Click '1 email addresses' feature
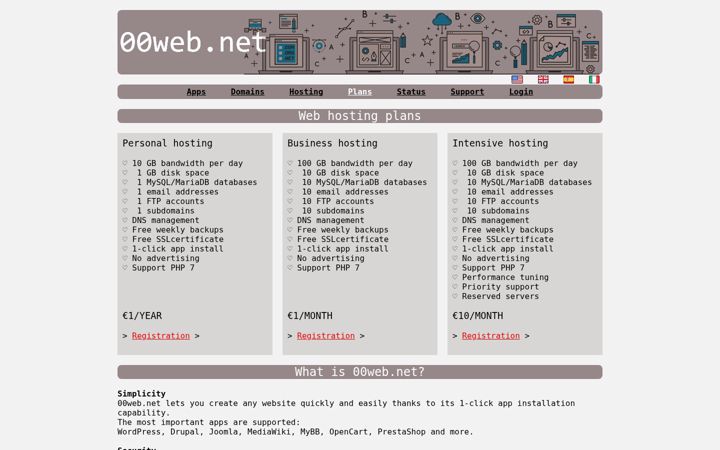 178,192
